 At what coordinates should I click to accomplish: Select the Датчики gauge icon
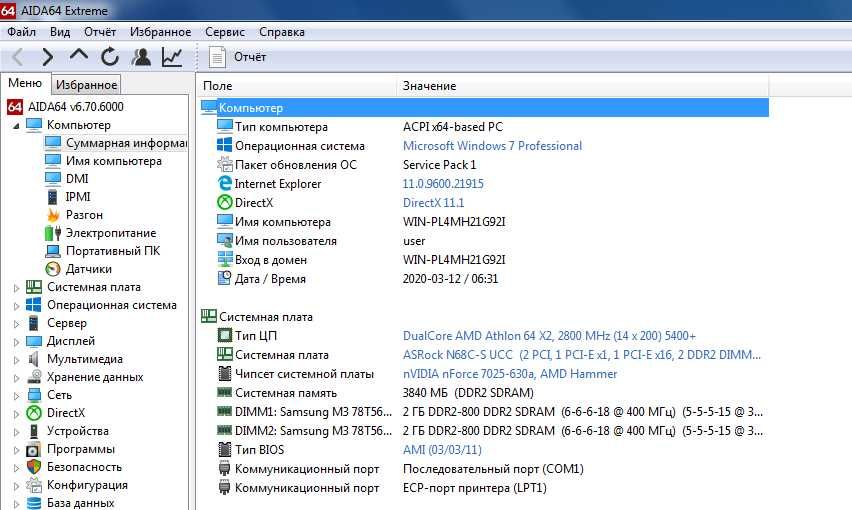[x=53, y=269]
